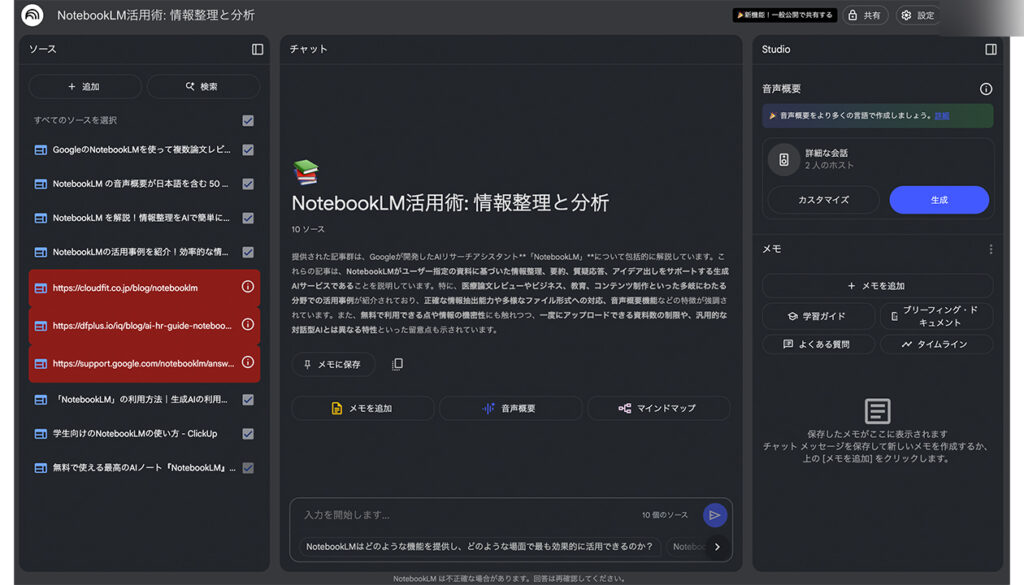Open https://cloudfit.co.jp/blog/notebooklm source

tap(125, 288)
